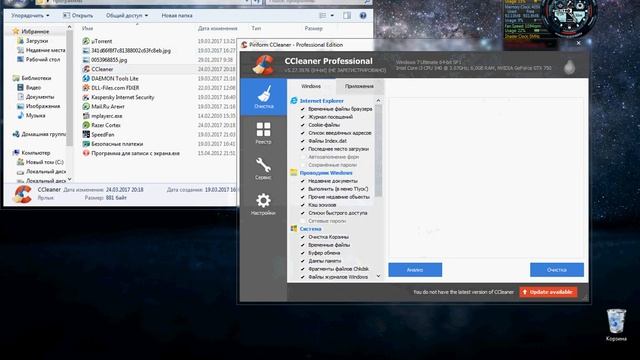Select Mail.Ru Агент icon
Image resolution: width=640 pixels, height=360 pixels.
point(86,107)
